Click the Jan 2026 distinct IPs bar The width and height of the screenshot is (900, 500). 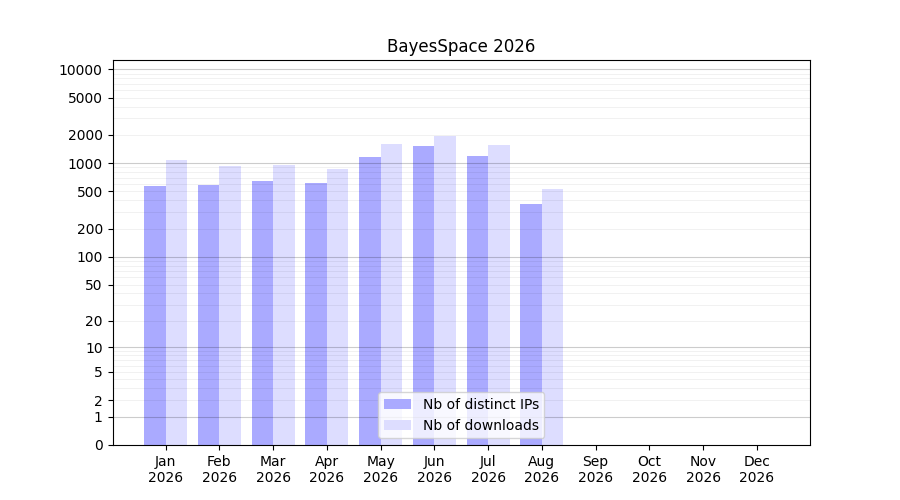pos(155,316)
